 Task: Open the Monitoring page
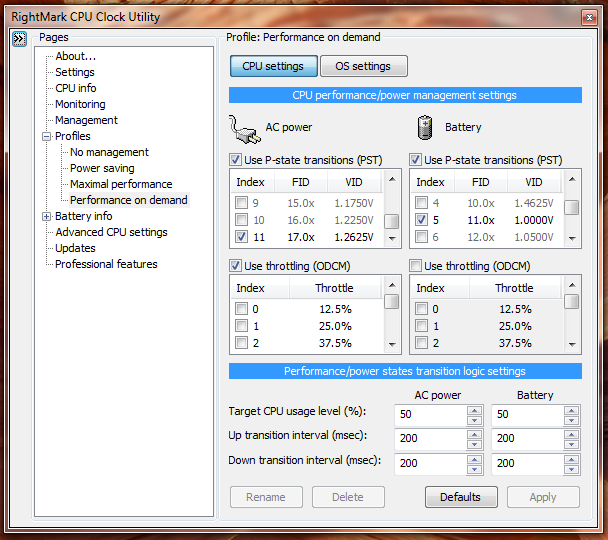(x=80, y=104)
